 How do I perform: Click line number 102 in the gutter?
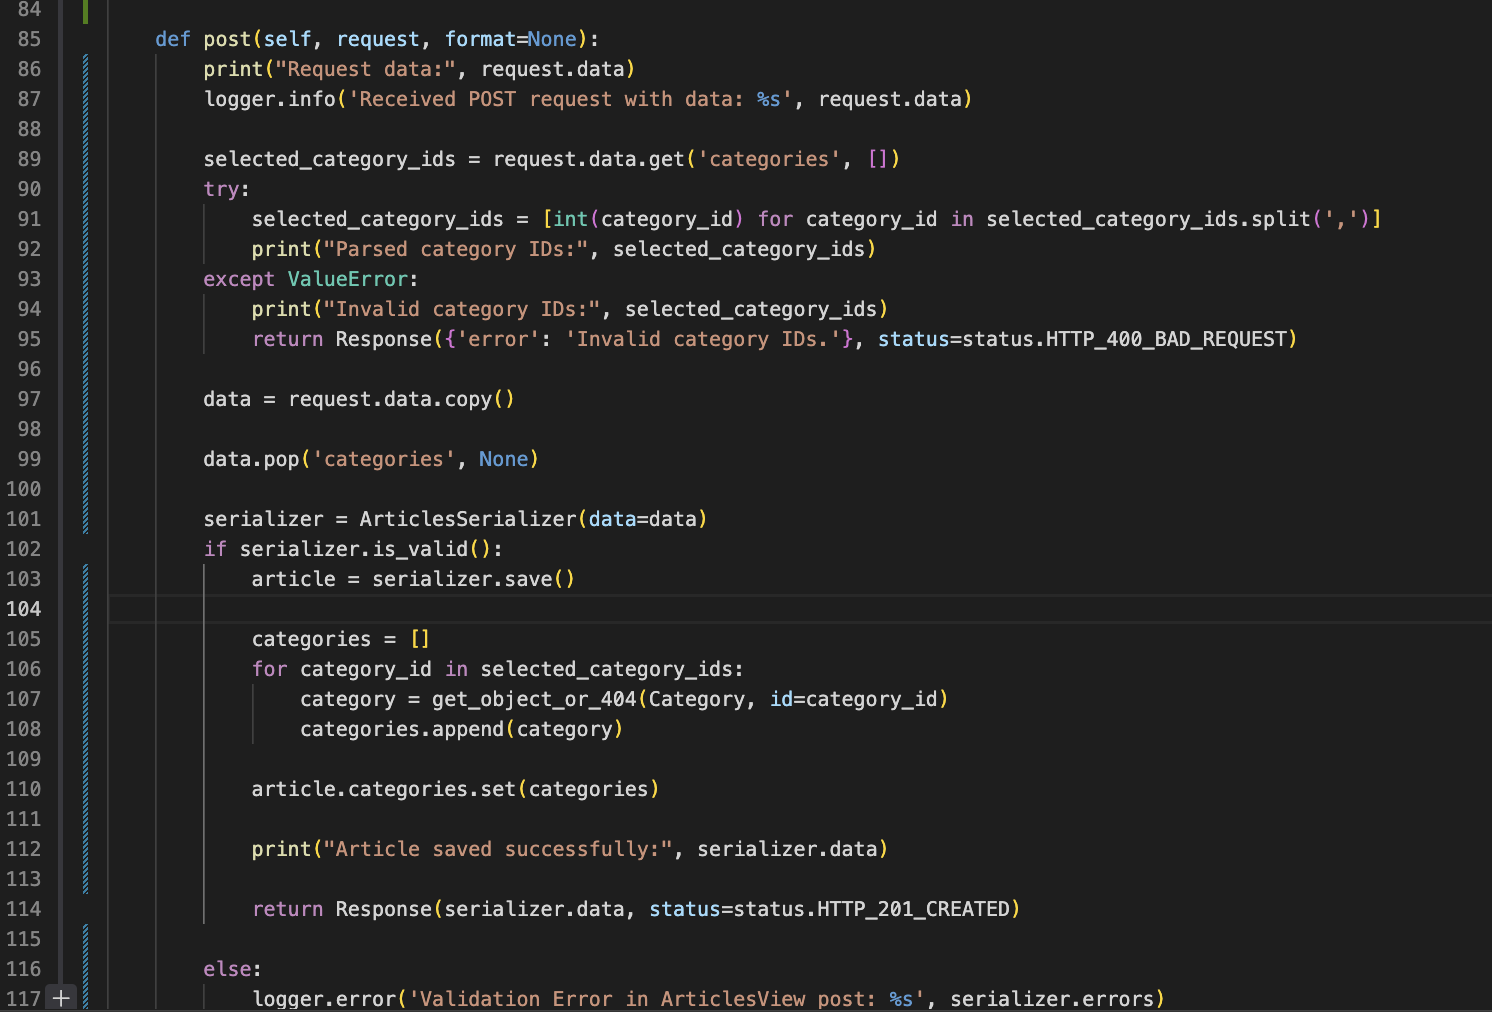pos(24,549)
